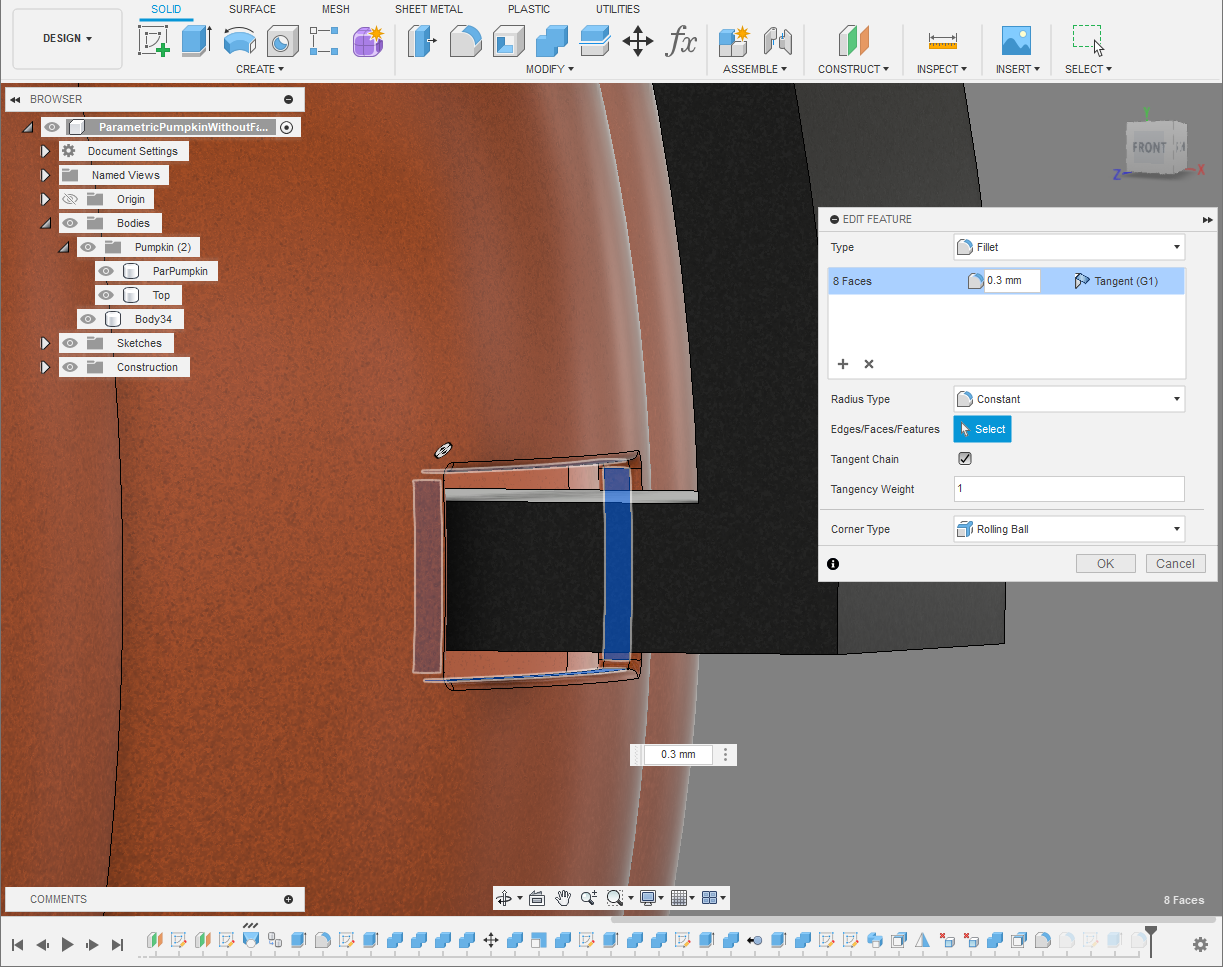Toggle visibility of Body34
This screenshot has height=967, width=1223.
(x=88, y=319)
